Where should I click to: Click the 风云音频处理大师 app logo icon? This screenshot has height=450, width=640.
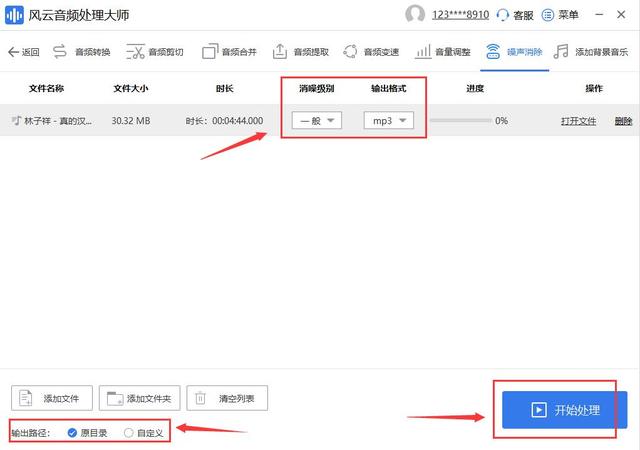click(x=14, y=15)
